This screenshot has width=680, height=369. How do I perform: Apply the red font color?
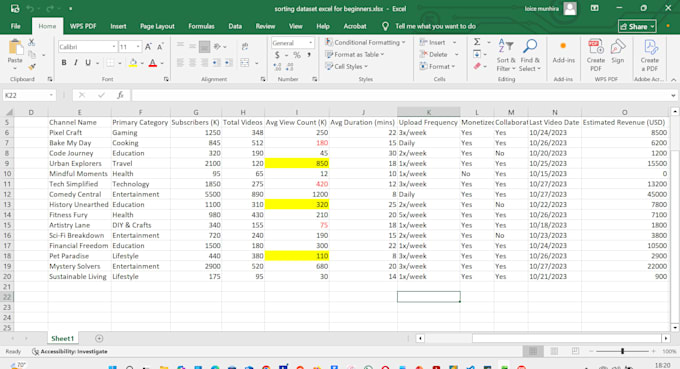[153, 63]
